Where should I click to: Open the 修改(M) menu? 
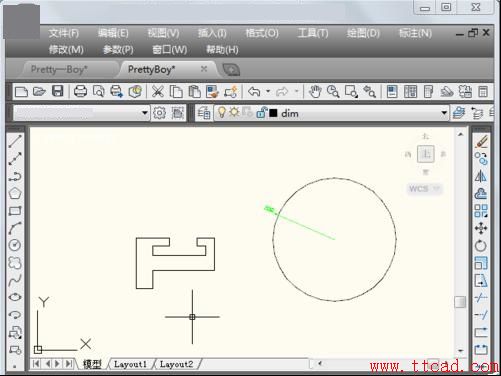pyautogui.click(x=66, y=50)
